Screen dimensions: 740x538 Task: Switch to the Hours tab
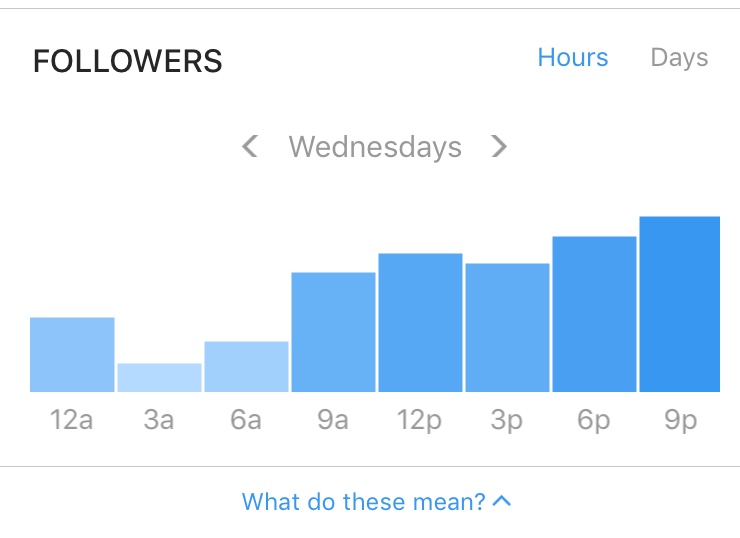pos(573,58)
